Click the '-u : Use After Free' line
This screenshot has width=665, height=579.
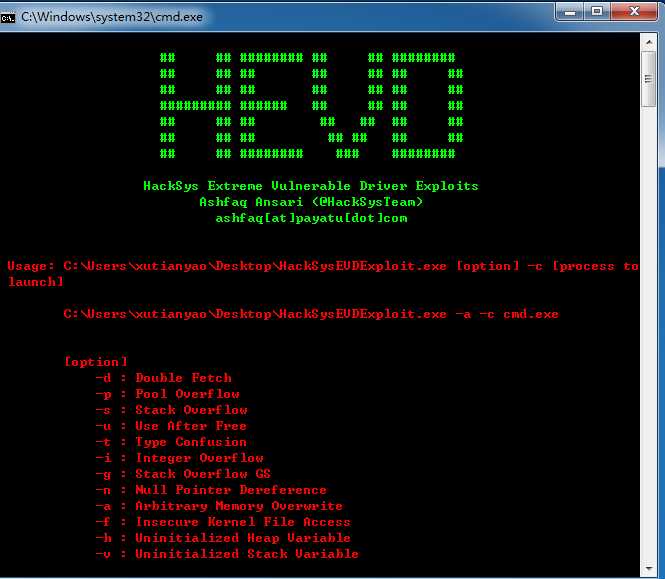pos(171,425)
